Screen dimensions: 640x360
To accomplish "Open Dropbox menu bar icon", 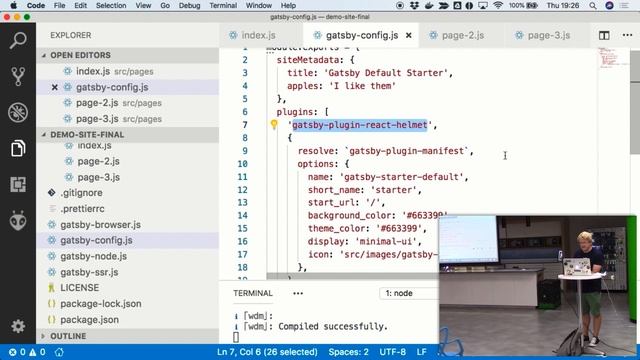I will point(414,5).
